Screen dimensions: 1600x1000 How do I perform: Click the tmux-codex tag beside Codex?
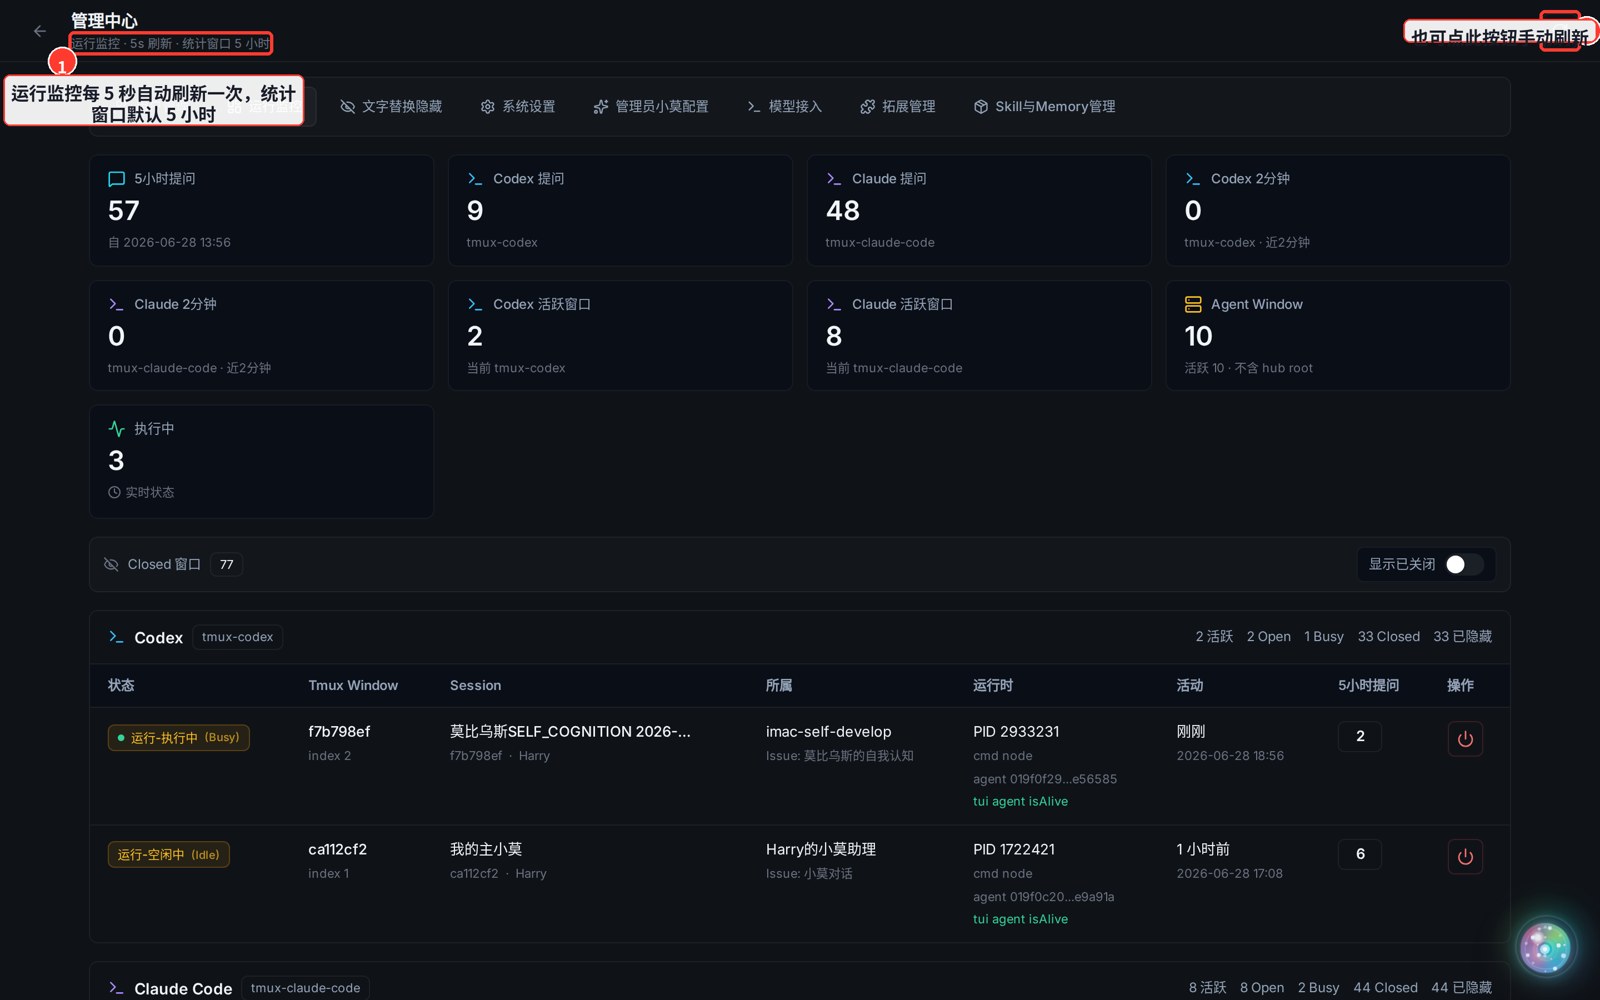pos(237,637)
